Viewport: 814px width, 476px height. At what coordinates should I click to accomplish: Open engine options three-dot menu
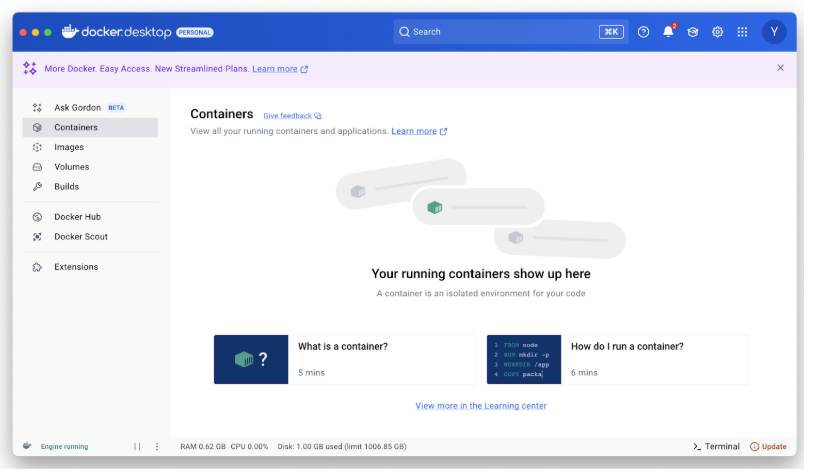(x=157, y=447)
